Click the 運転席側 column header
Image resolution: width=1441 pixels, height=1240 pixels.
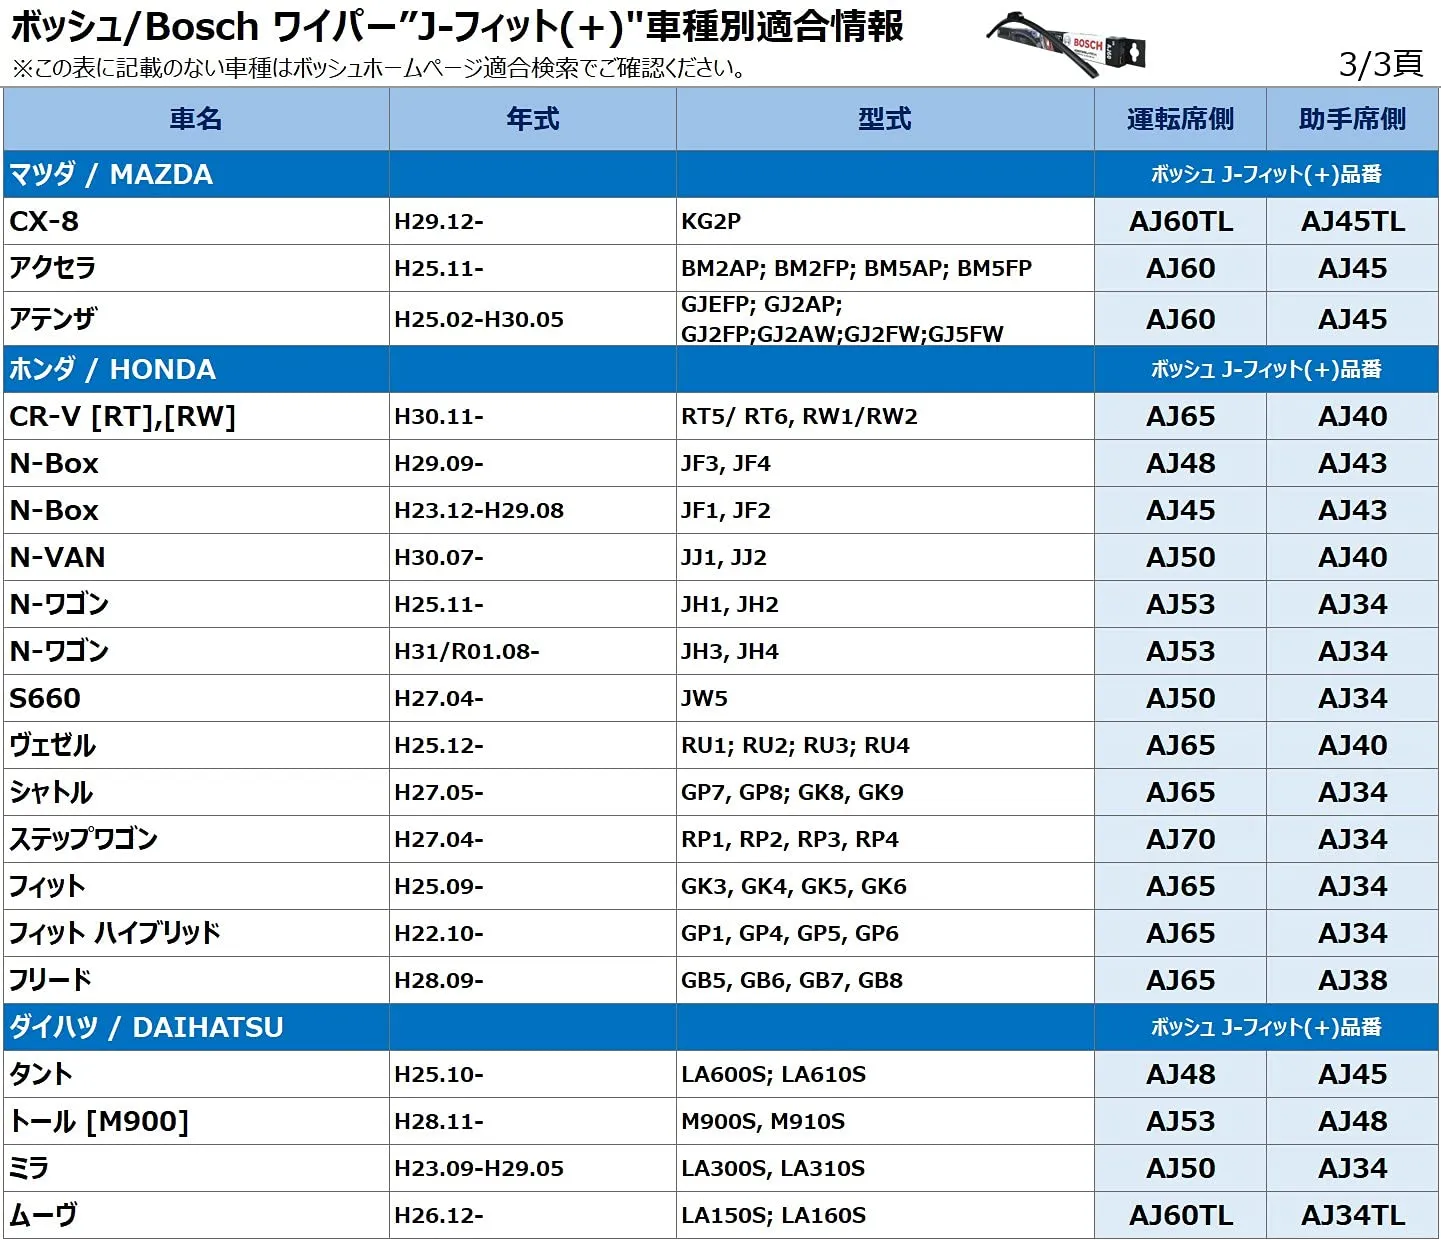(x=1180, y=119)
